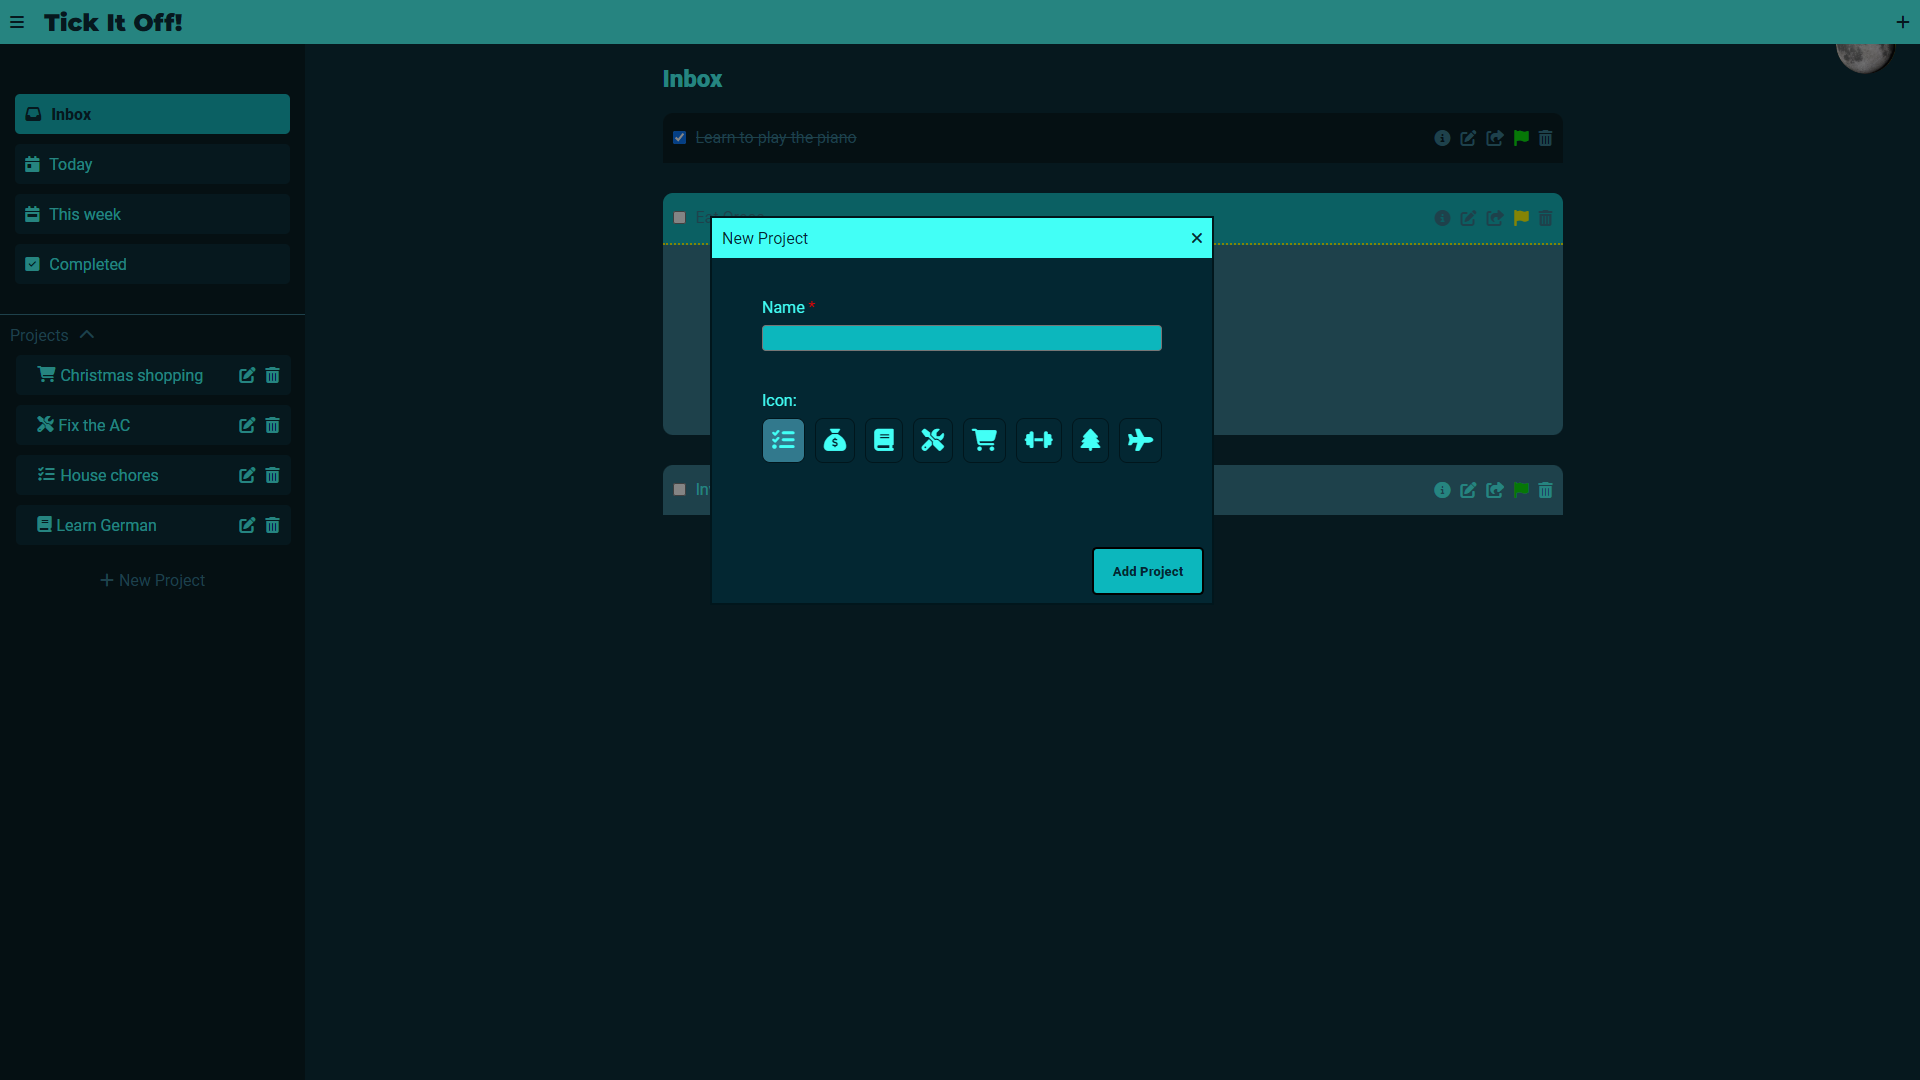Uncheck the Learn to play the piano task
1920x1080 pixels.
point(679,137)
